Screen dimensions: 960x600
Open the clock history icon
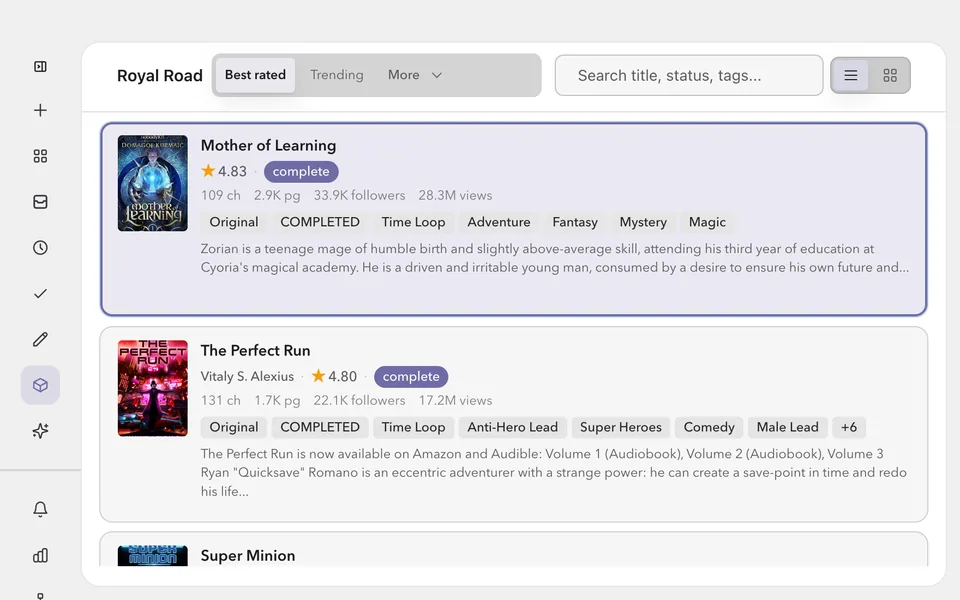click(40, 247)
